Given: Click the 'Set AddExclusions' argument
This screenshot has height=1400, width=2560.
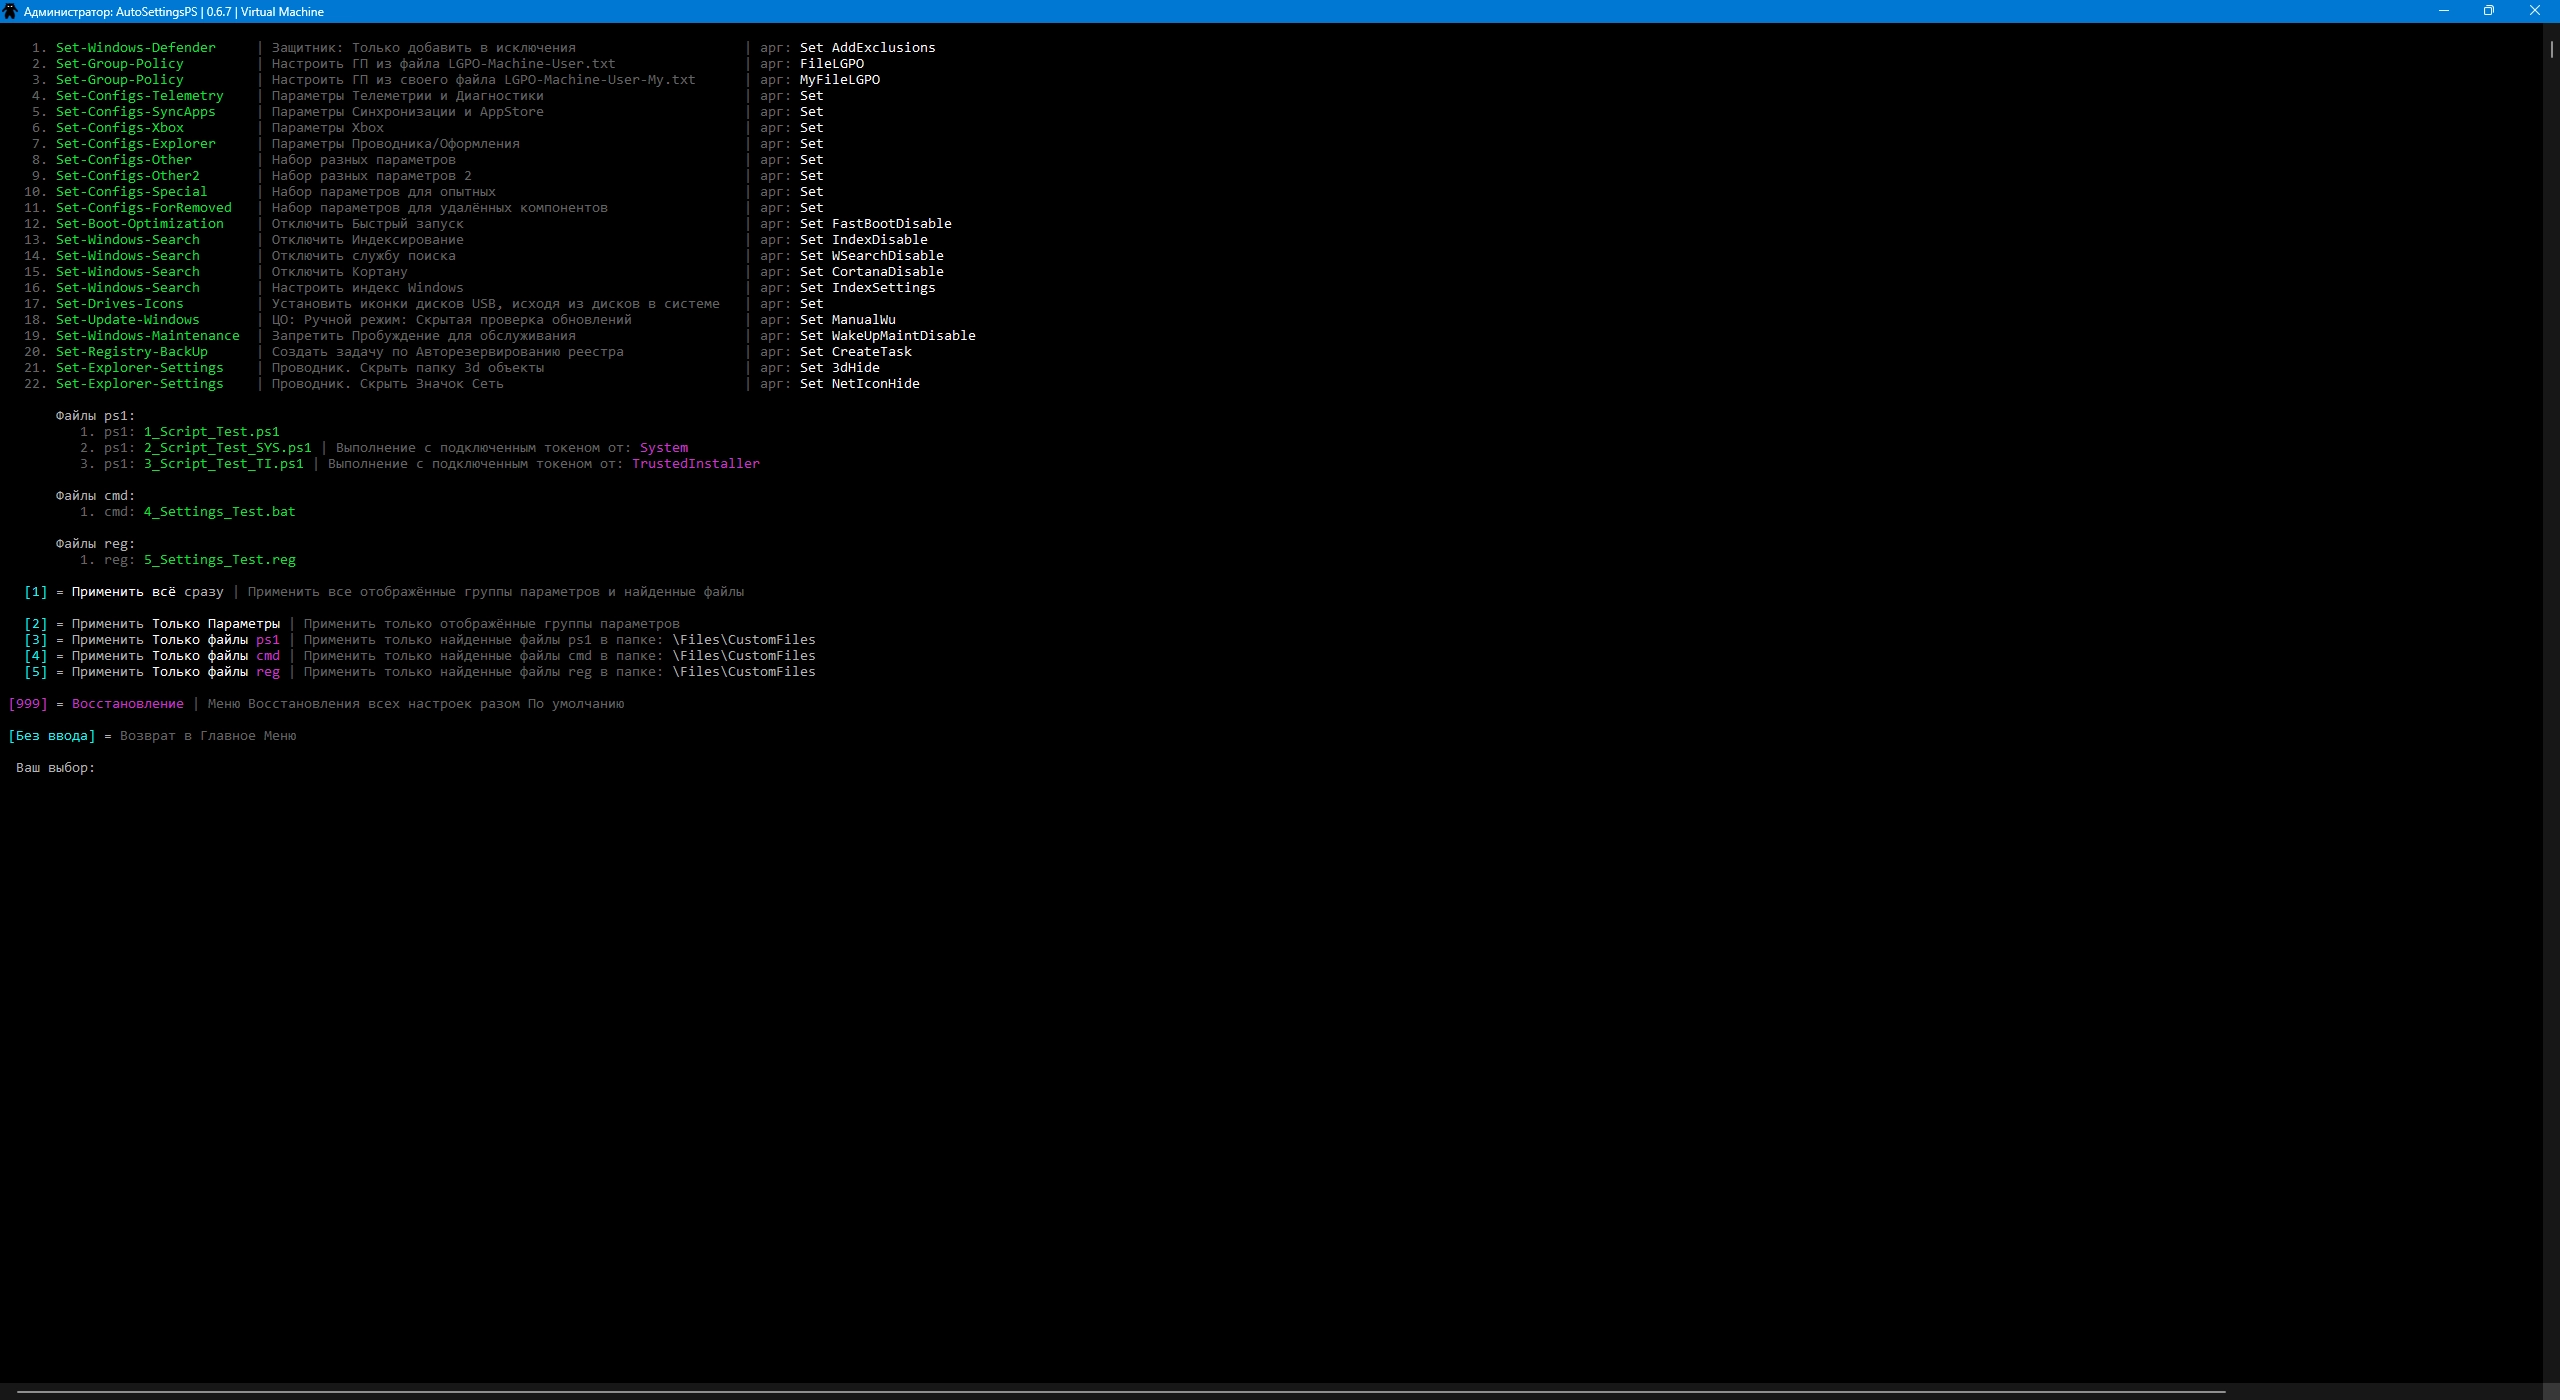Looking at the screenshot, I should click(x=868, y=48).
